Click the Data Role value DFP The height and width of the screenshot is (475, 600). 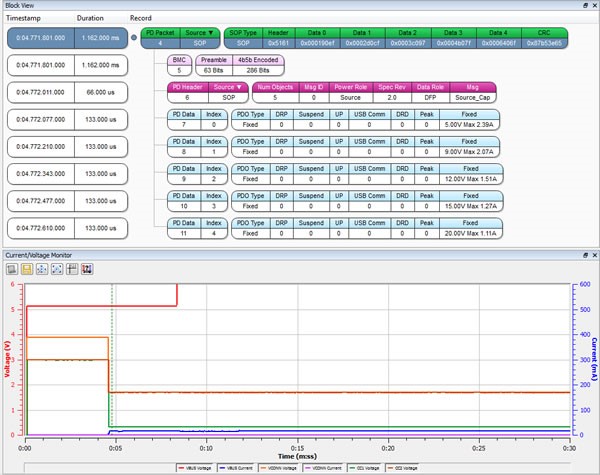pyautogui.click(x=430, y=98)
